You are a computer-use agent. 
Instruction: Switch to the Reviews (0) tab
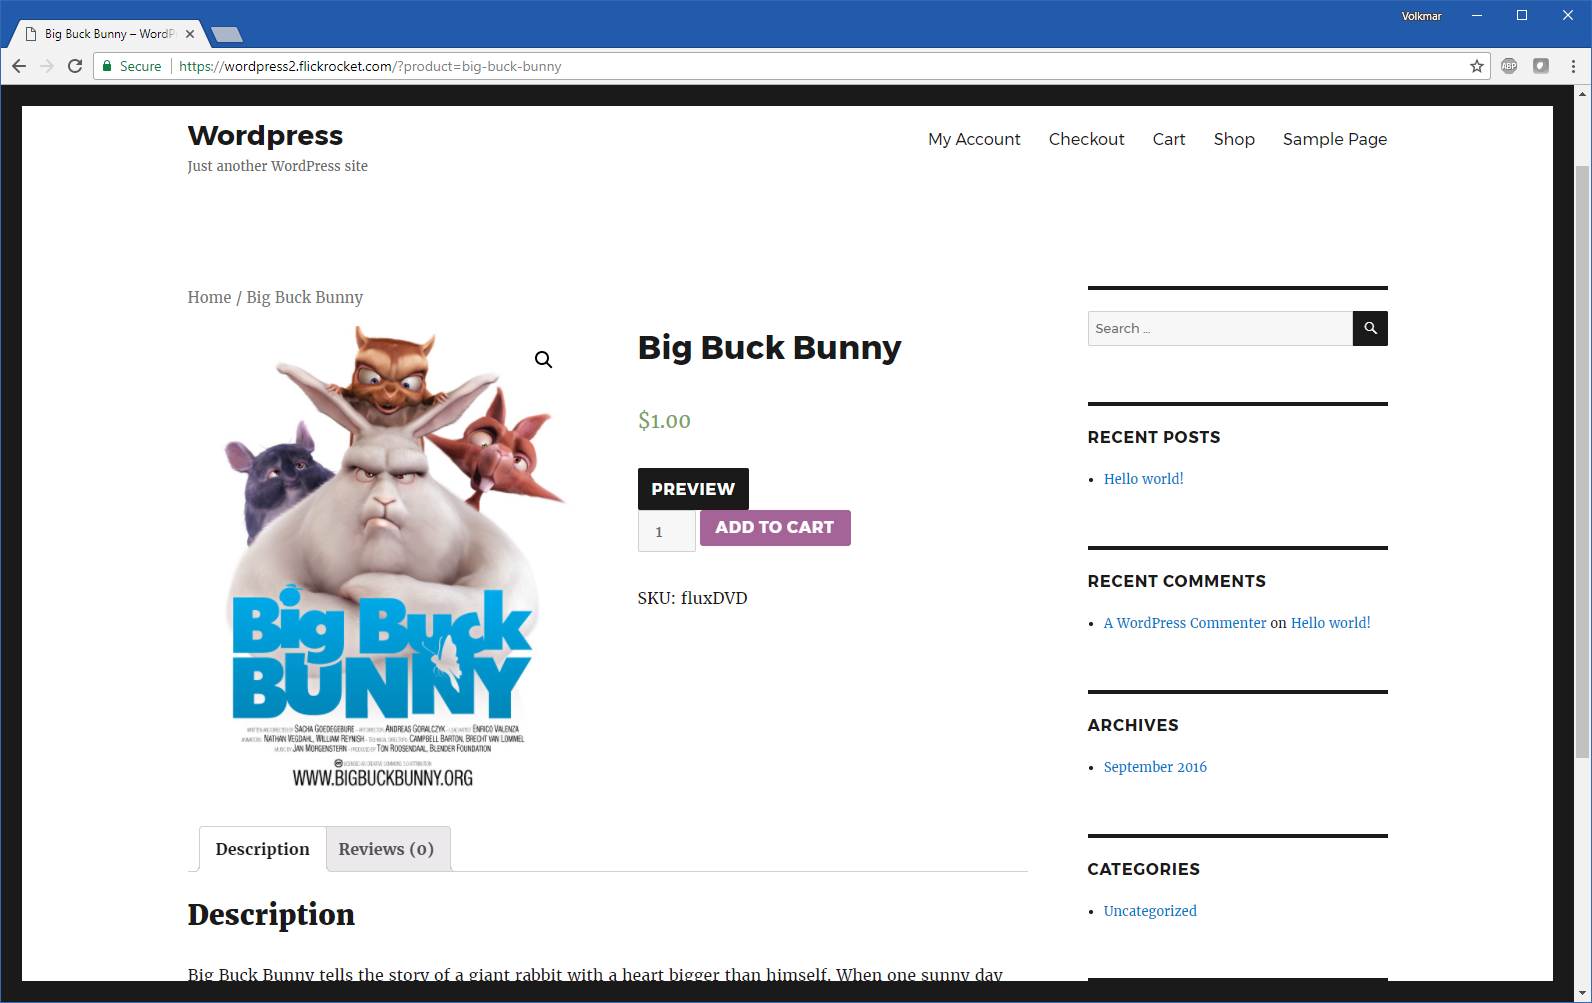pyautogui.click(x=386, y=849)
